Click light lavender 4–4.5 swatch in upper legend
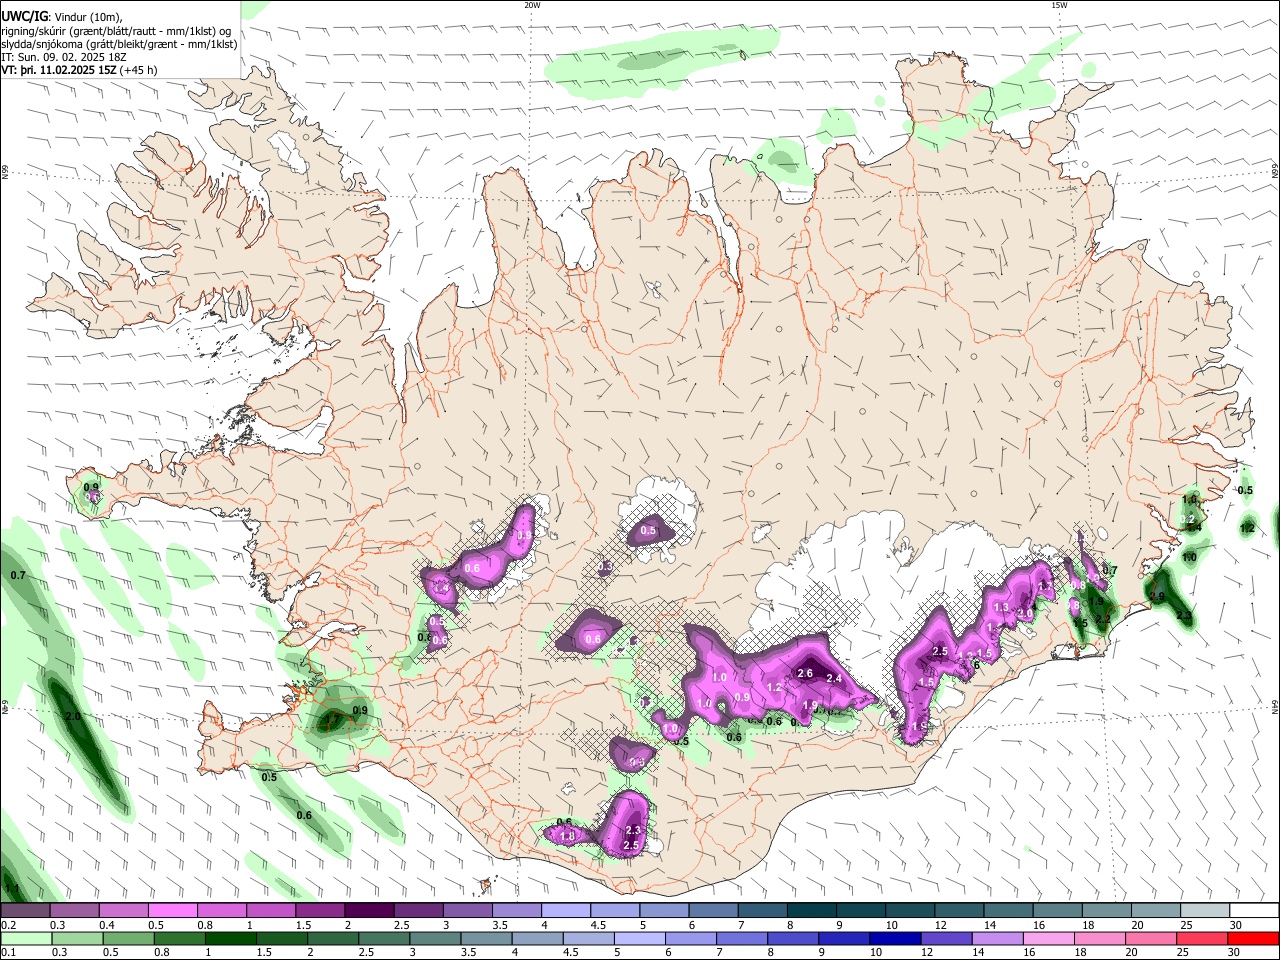Image resolution: width=1280 pixels, height=960 pixels. click(565, 911)
